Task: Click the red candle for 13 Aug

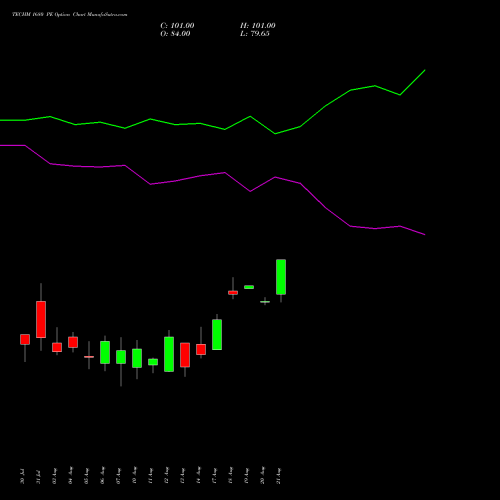Action: point(185,355)
